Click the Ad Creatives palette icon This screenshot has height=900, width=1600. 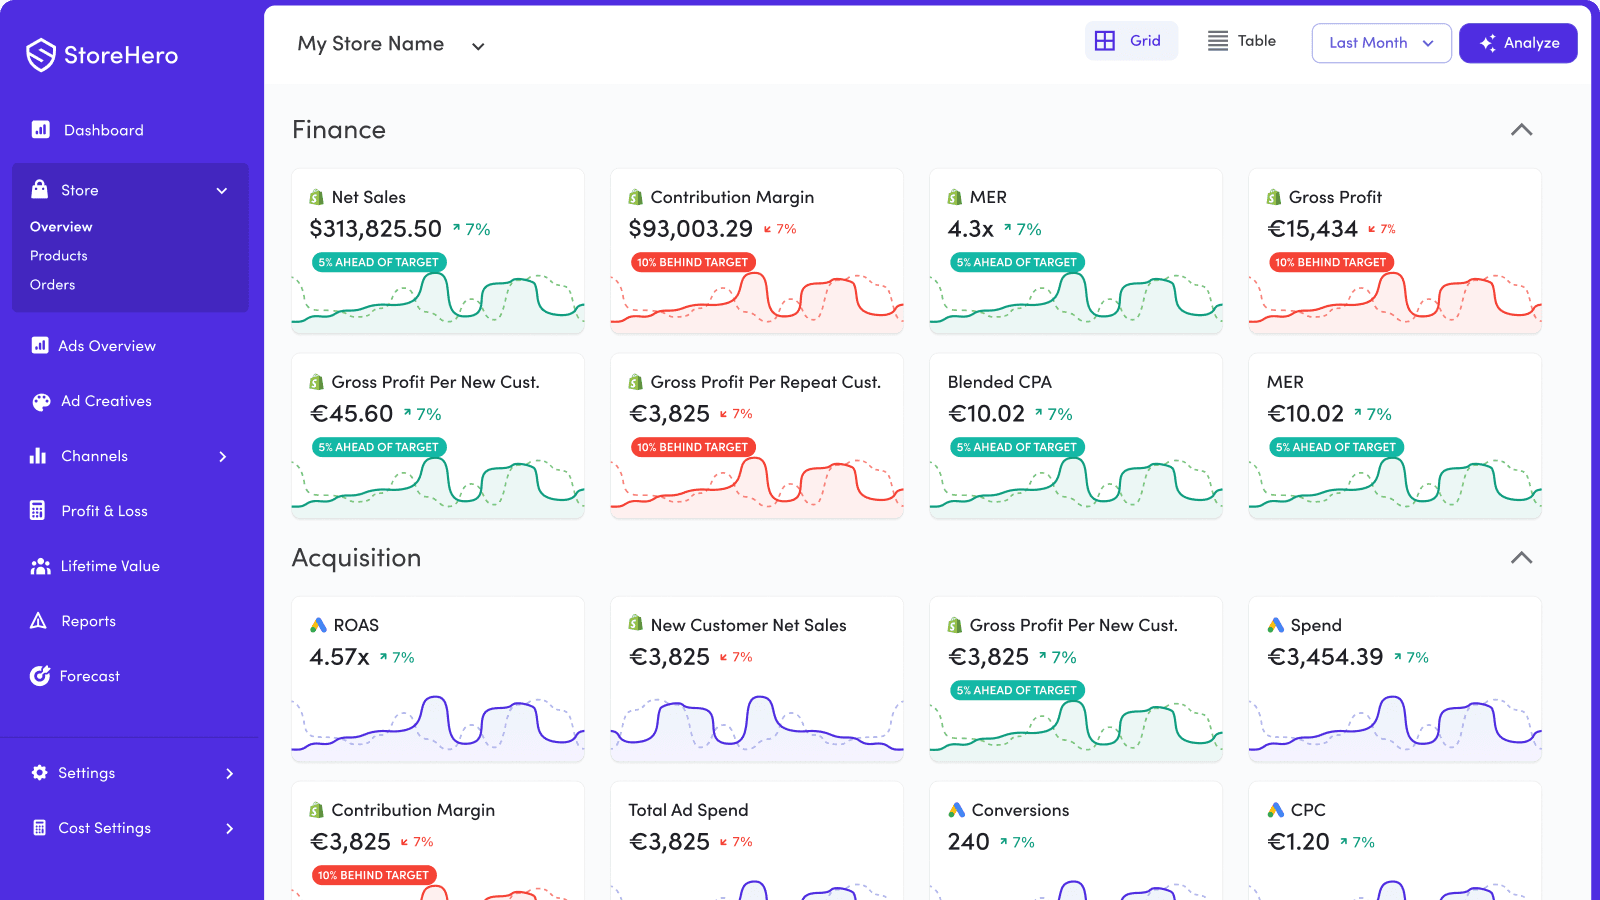41,401
